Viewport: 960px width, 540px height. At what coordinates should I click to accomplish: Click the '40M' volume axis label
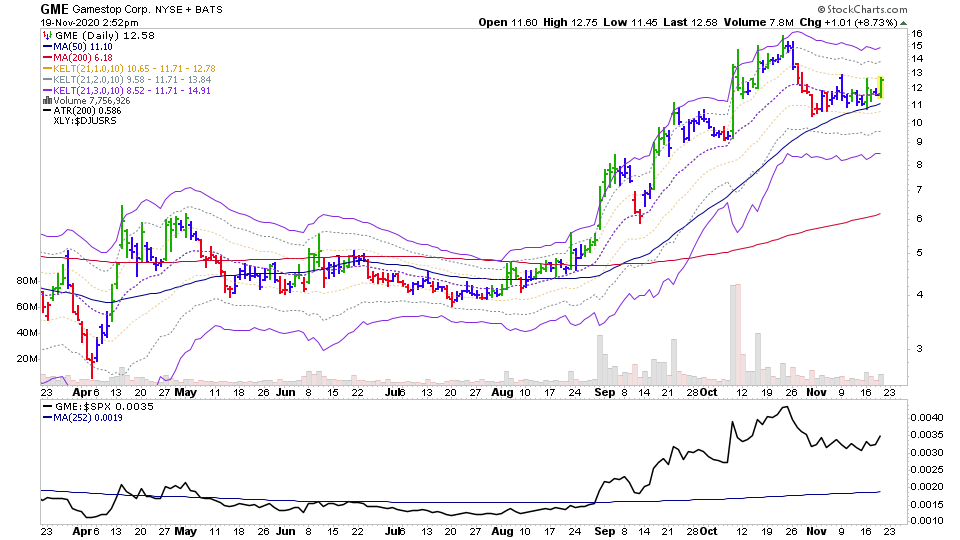(27, 332)
